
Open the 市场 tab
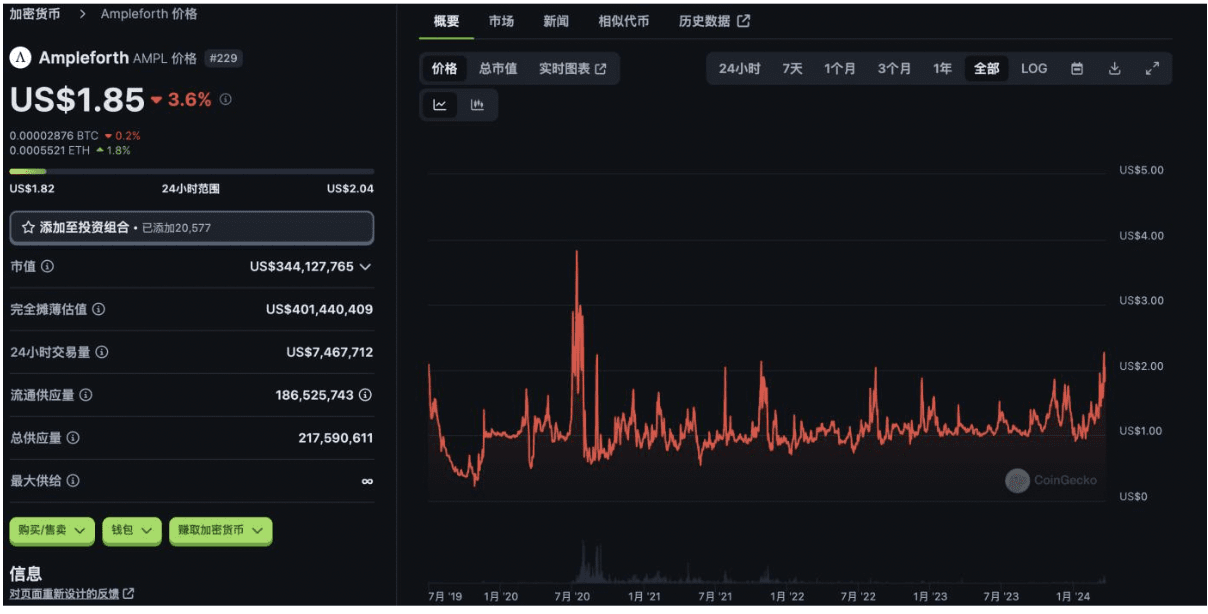[x=502, y=21]
